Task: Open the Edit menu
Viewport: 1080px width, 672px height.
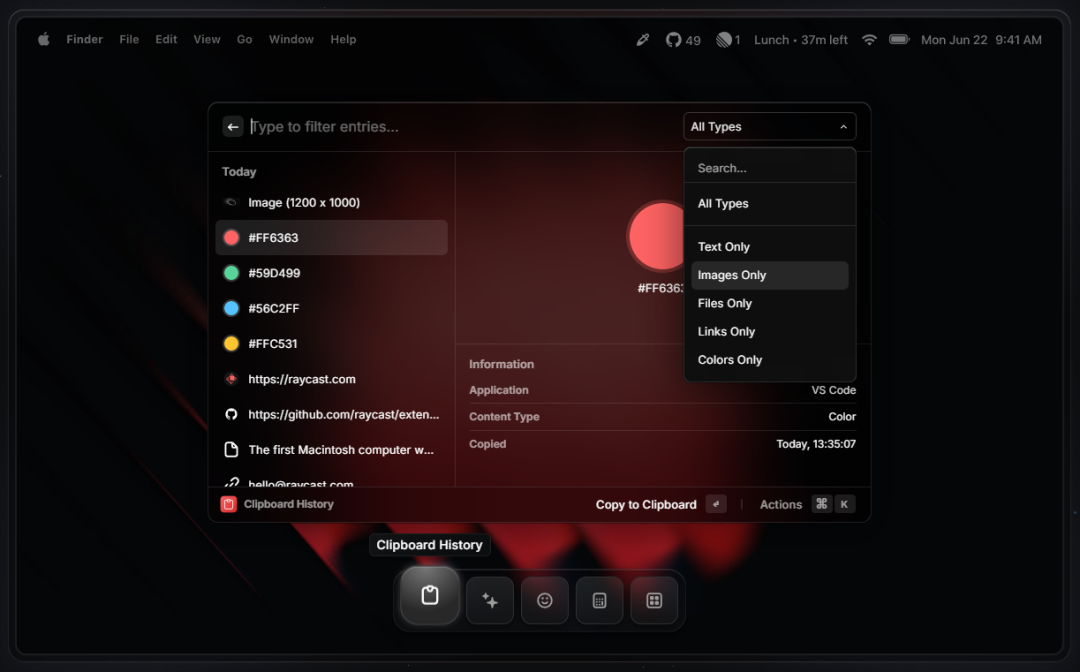Action: 166,39
